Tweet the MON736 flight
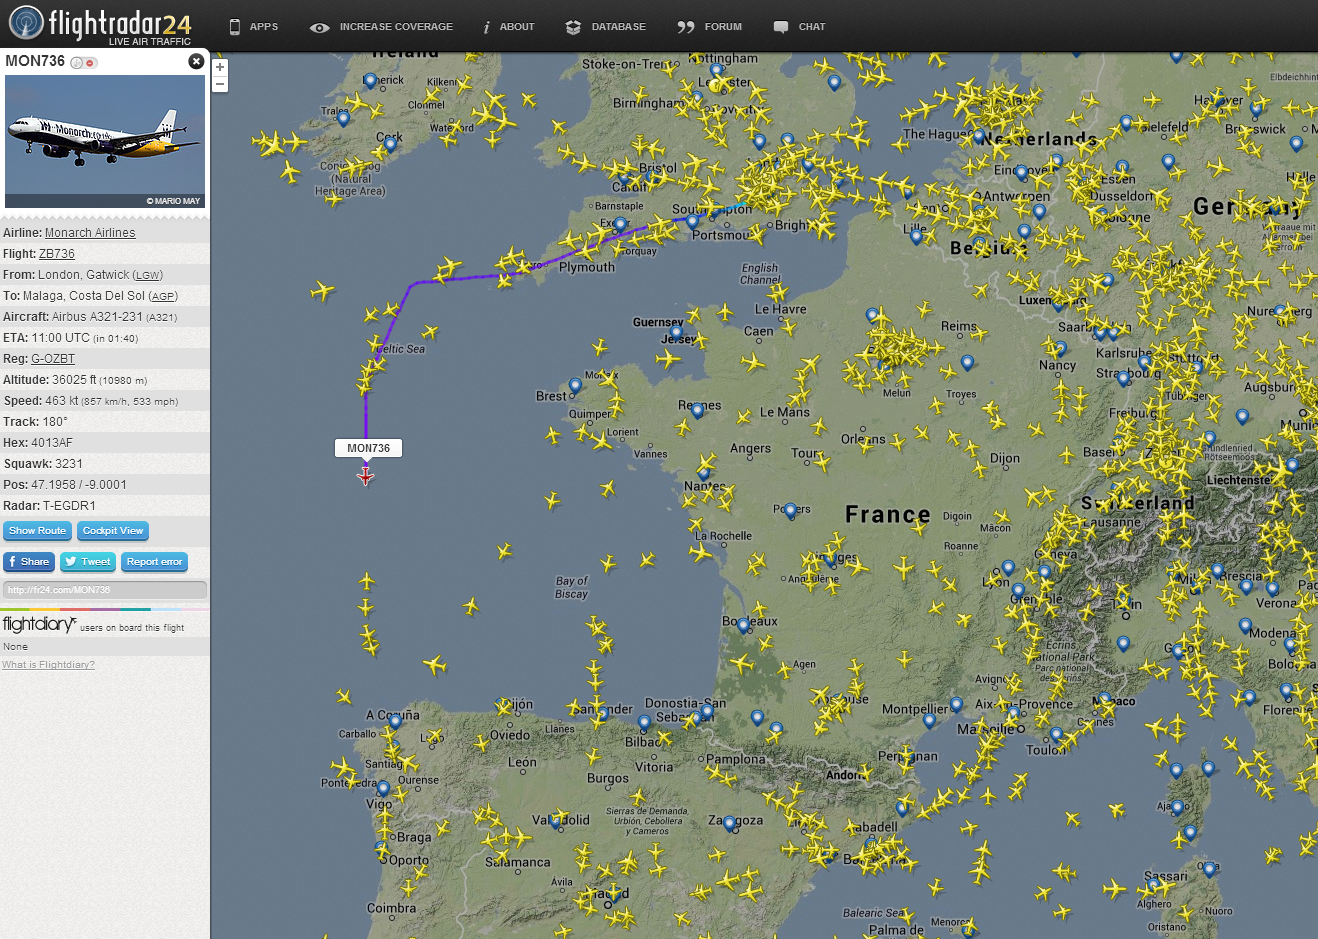This screenshot has height=939, width=1318. [x=88, y=562]
